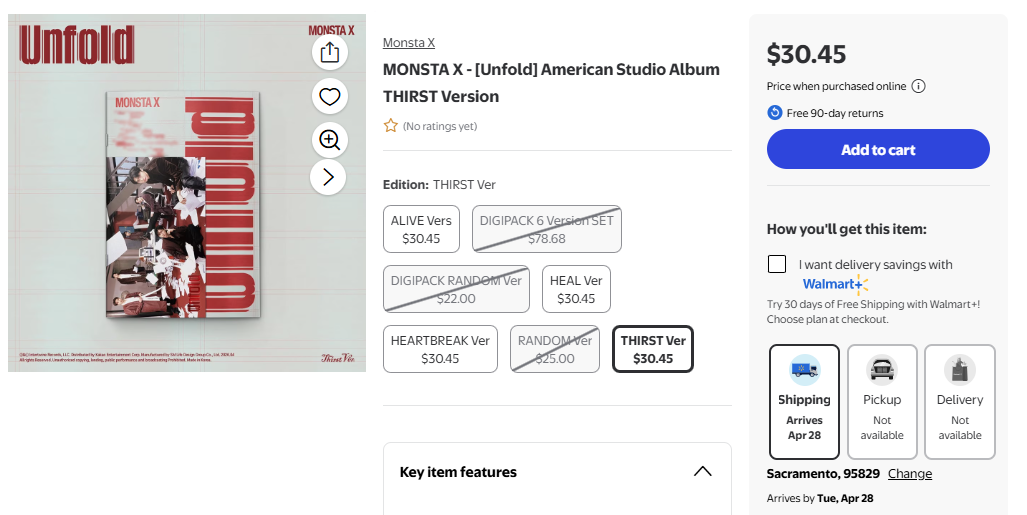Viewport: 1027px width, 515px height.
Task: Choose the HEAL Ver edition
Action: pyautogui.click(x=576, y=289)
